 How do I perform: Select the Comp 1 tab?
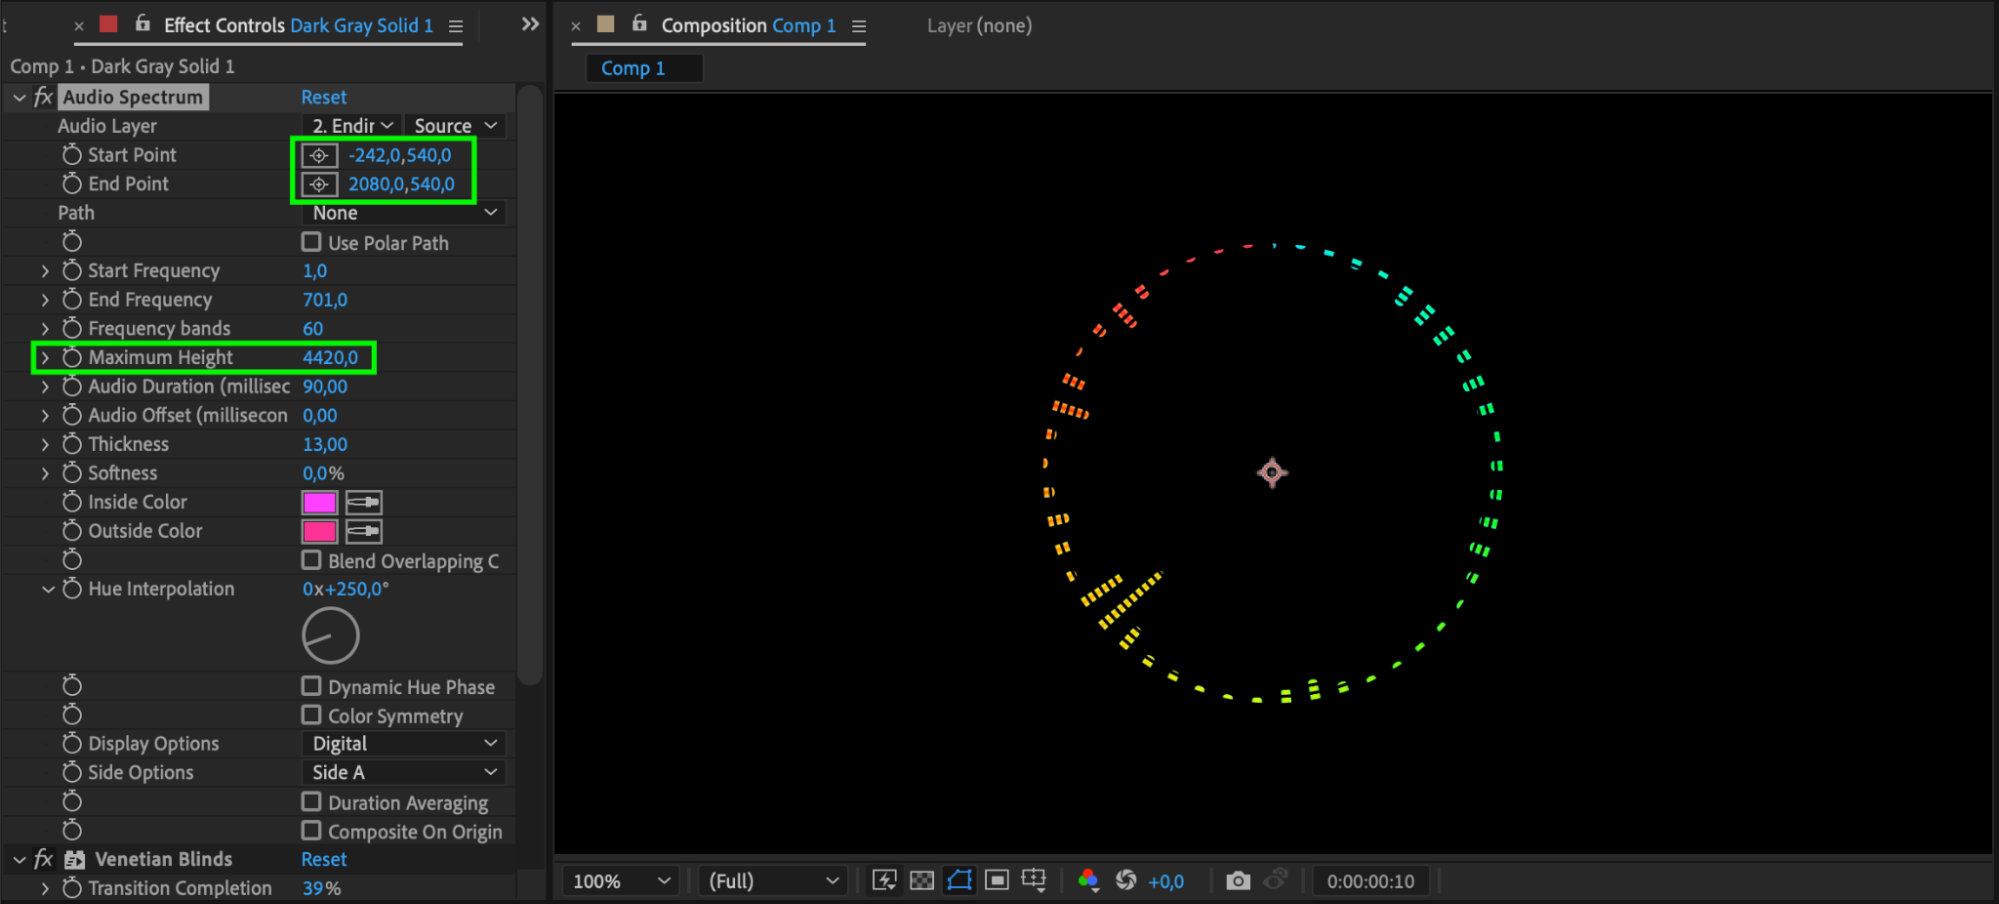(x=633, y=68)
